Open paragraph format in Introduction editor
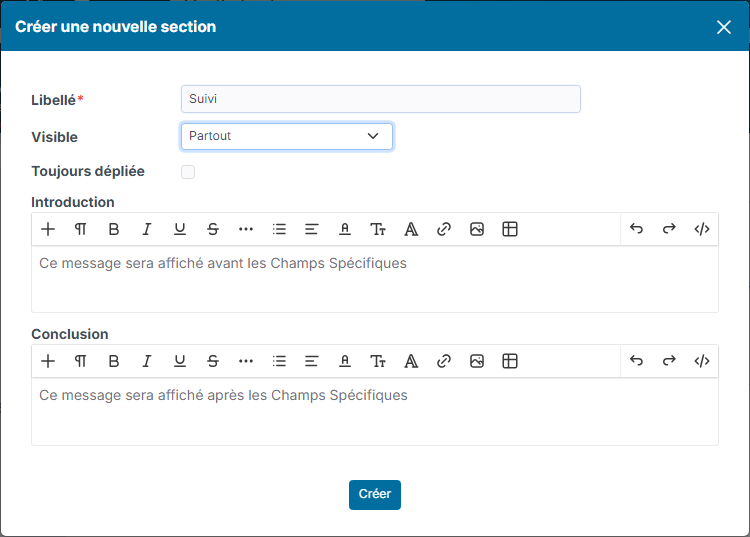 pos(80,229)
